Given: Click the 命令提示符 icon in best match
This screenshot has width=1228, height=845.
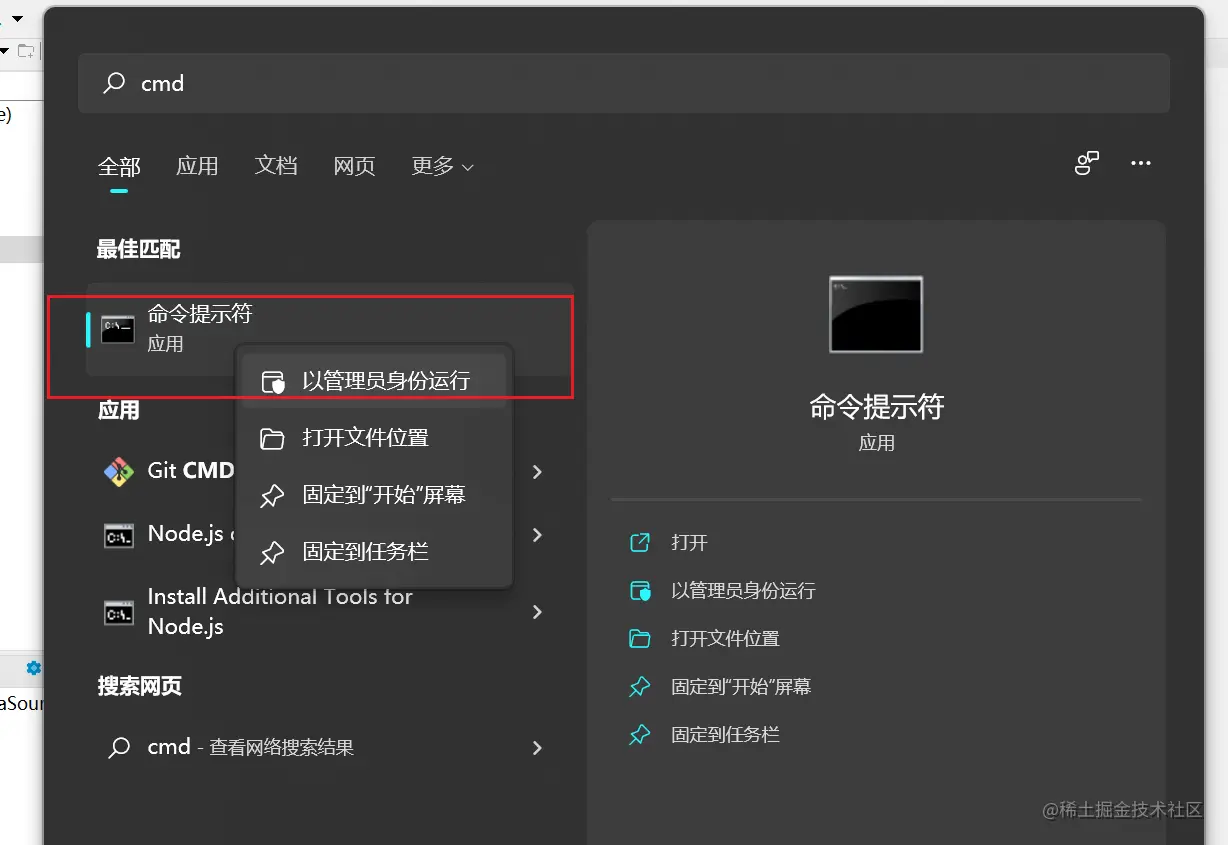Looking at the screenshot, I should coord(118,329).
